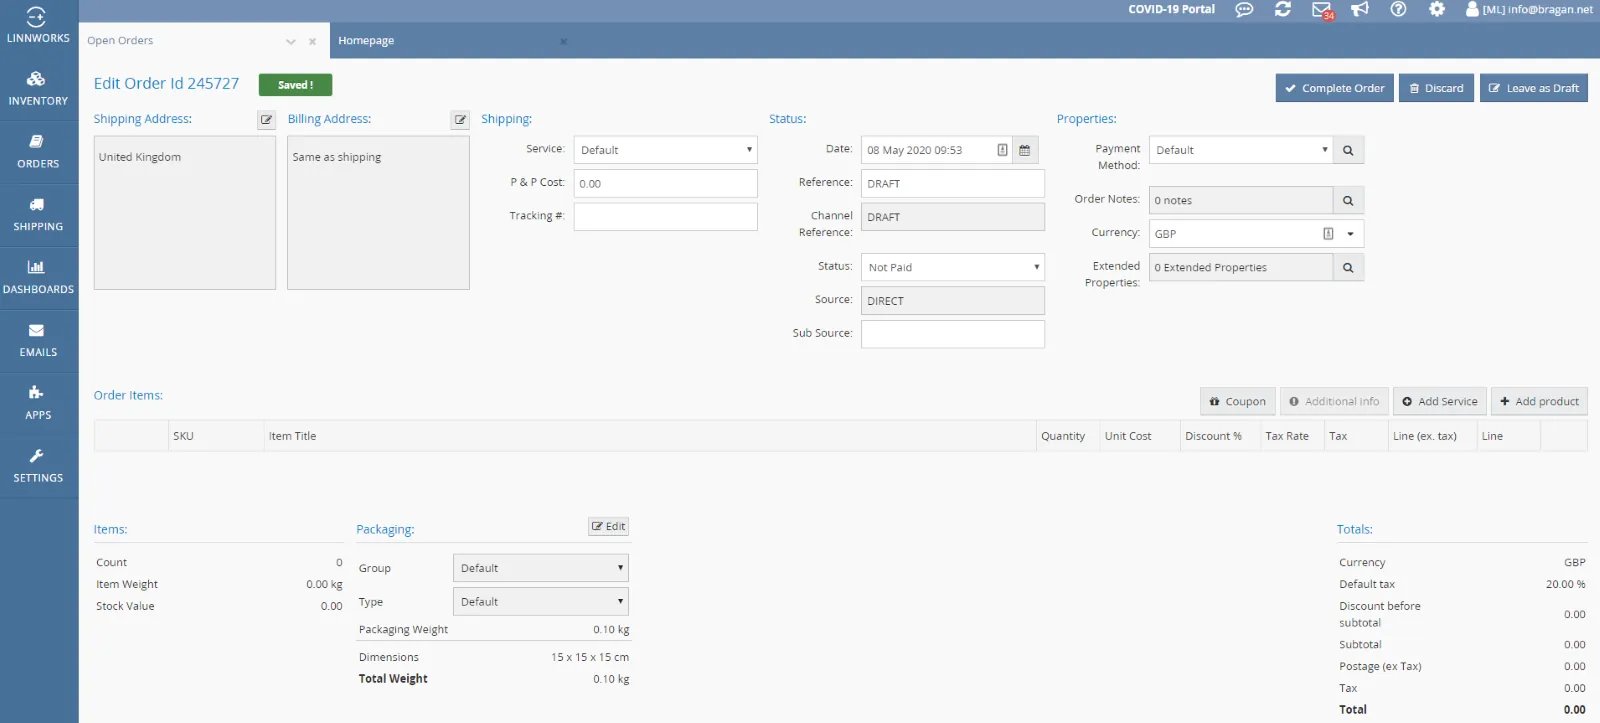Viewport: 1600px width, 723px height.
Task: Click the Item Title column header
Action: tap(650, 436)
